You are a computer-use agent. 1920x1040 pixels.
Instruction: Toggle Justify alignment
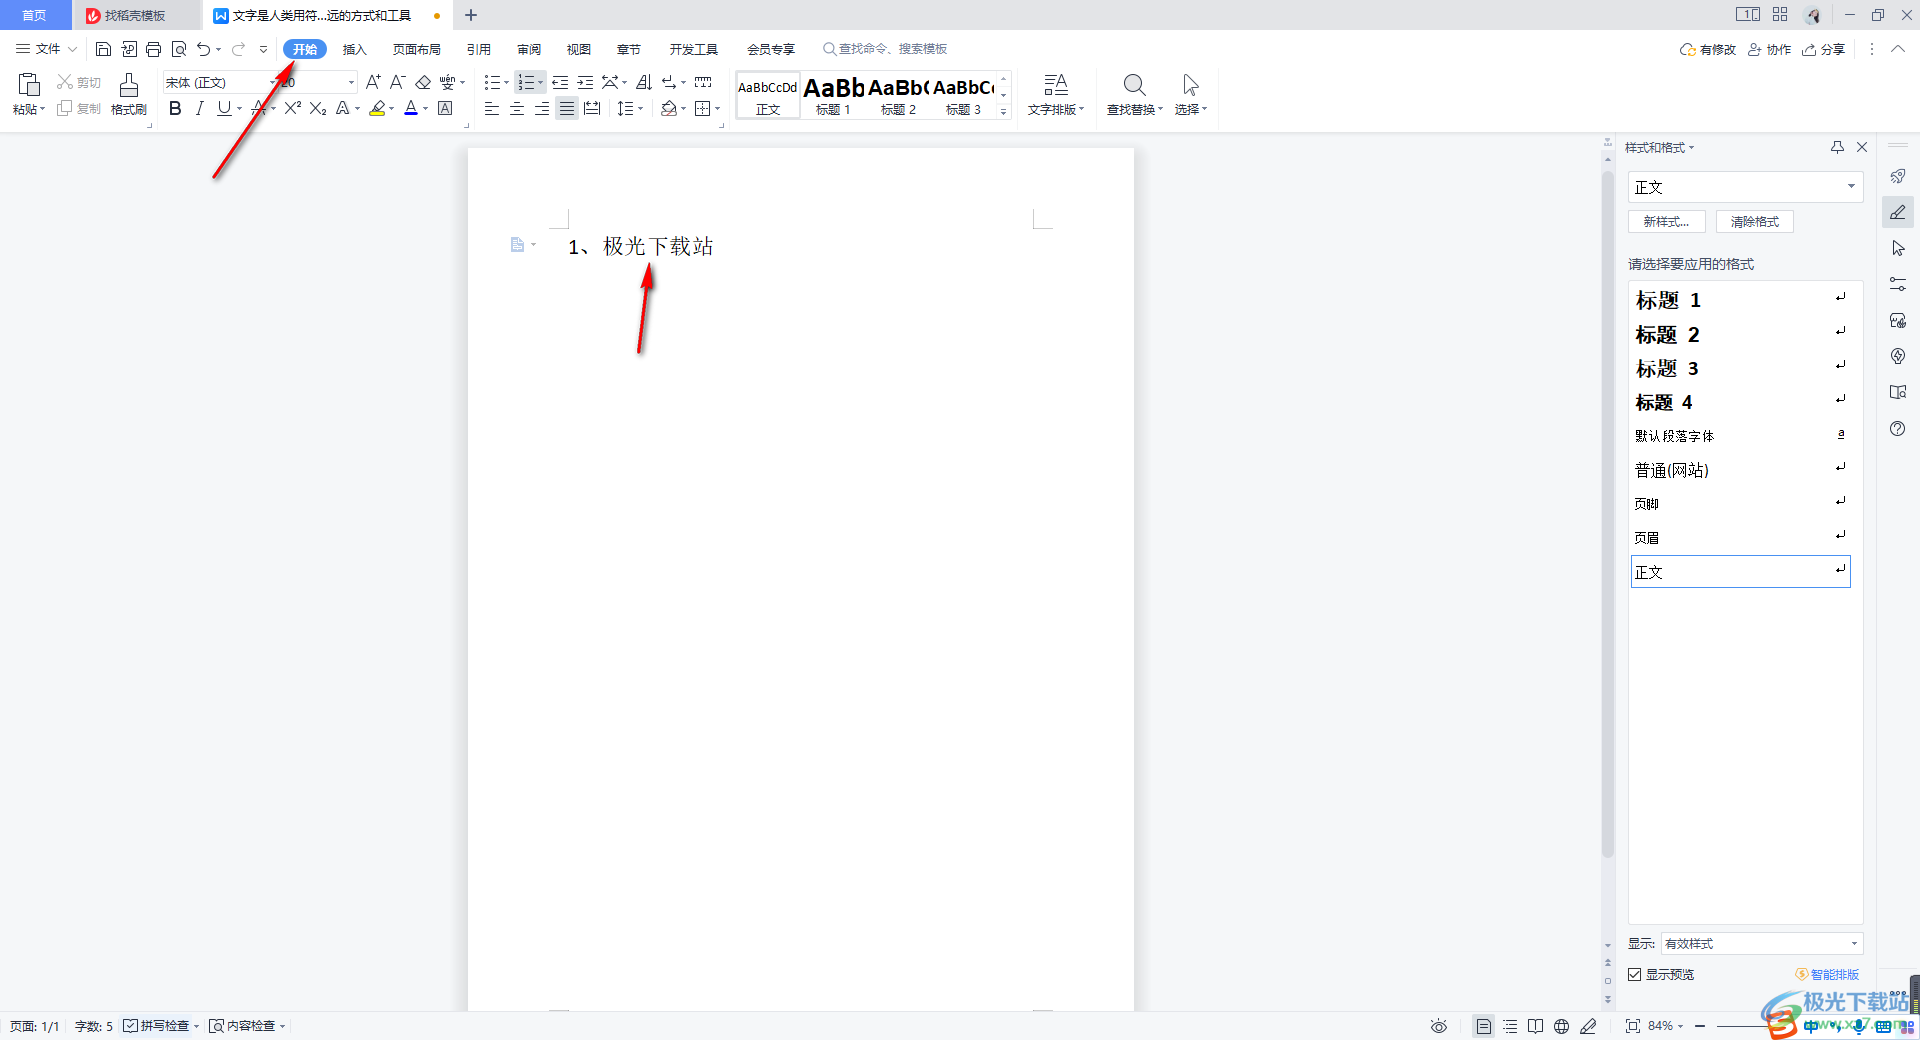pyautogui.click(x=567, y=108)
